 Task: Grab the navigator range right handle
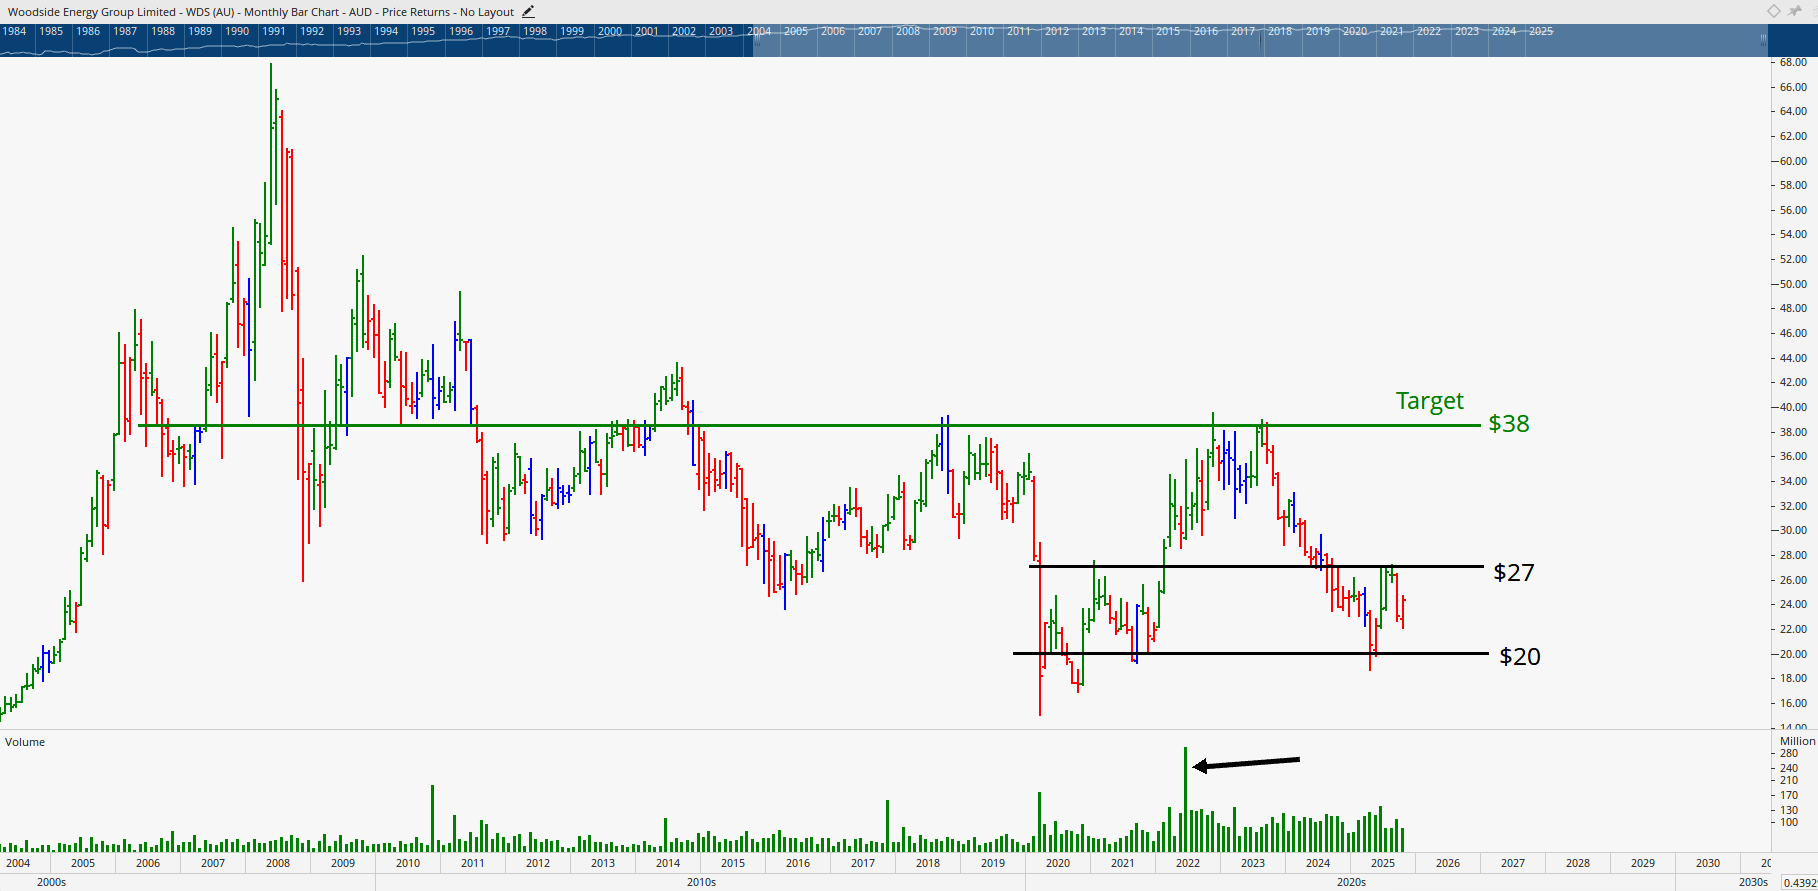point(1763,40)
